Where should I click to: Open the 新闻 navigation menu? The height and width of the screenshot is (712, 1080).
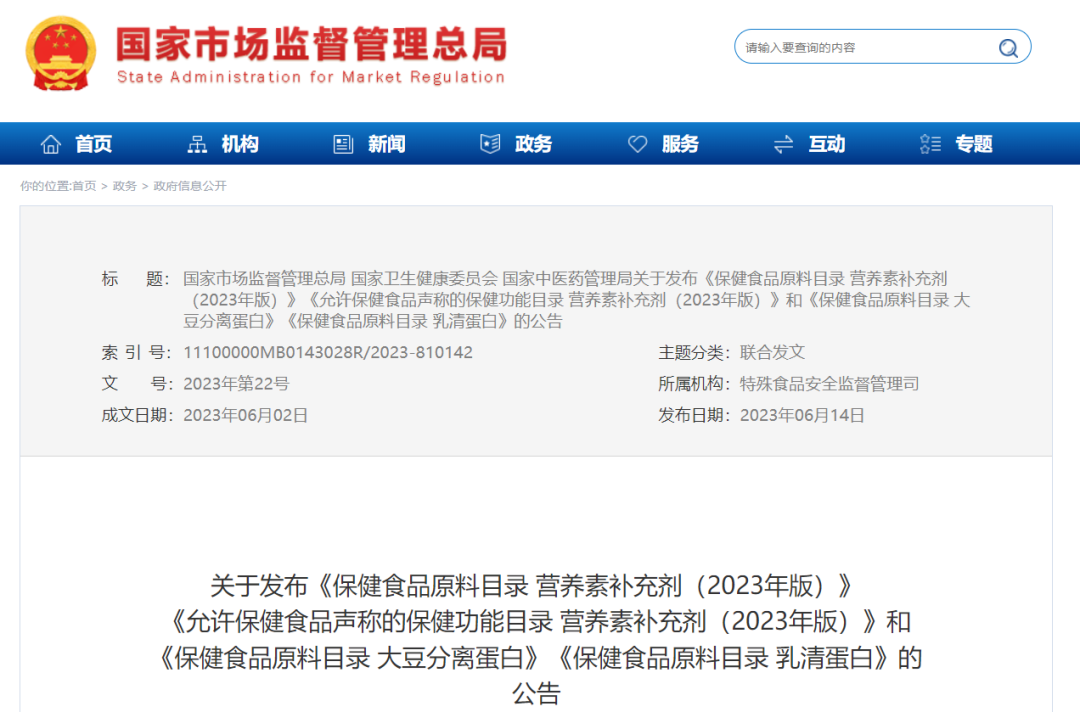386,144
